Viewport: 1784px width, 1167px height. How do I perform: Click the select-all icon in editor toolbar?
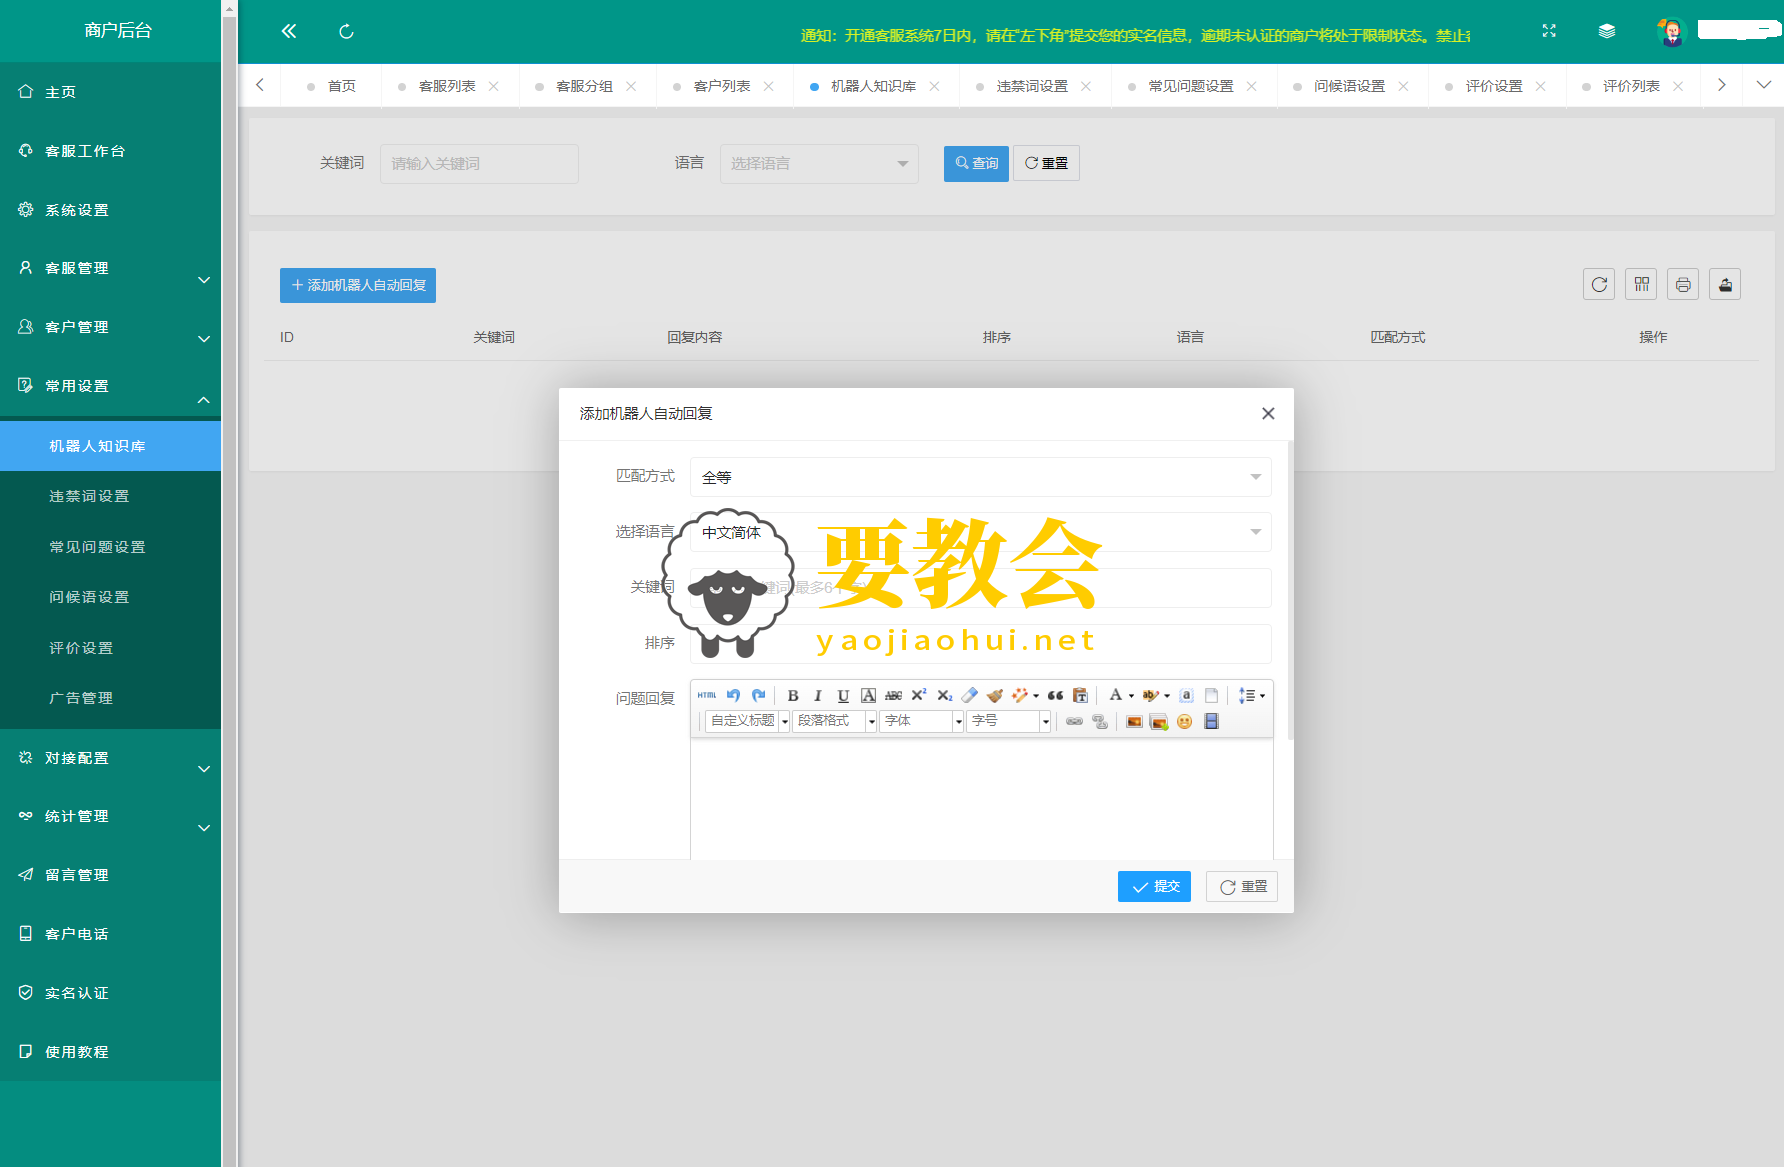(x=1186, y=695)
